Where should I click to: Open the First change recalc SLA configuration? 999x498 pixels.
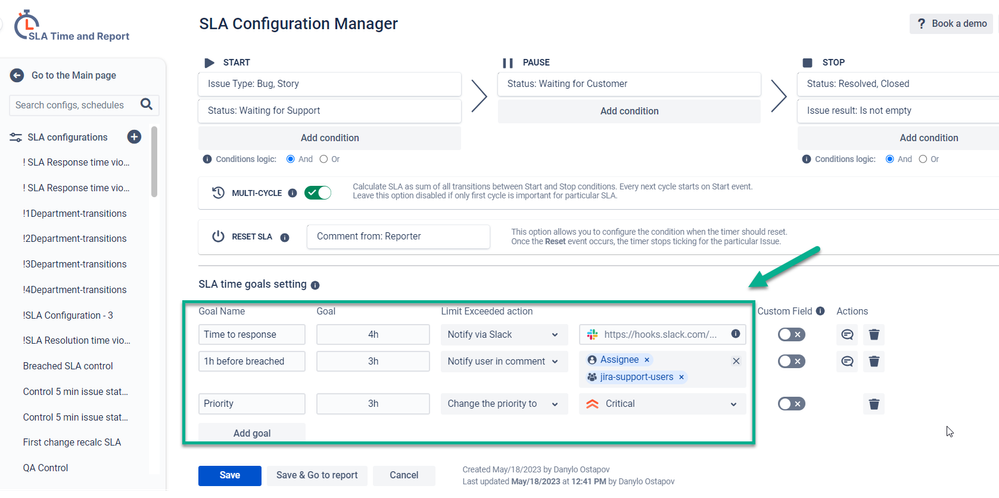coord(71,443)
